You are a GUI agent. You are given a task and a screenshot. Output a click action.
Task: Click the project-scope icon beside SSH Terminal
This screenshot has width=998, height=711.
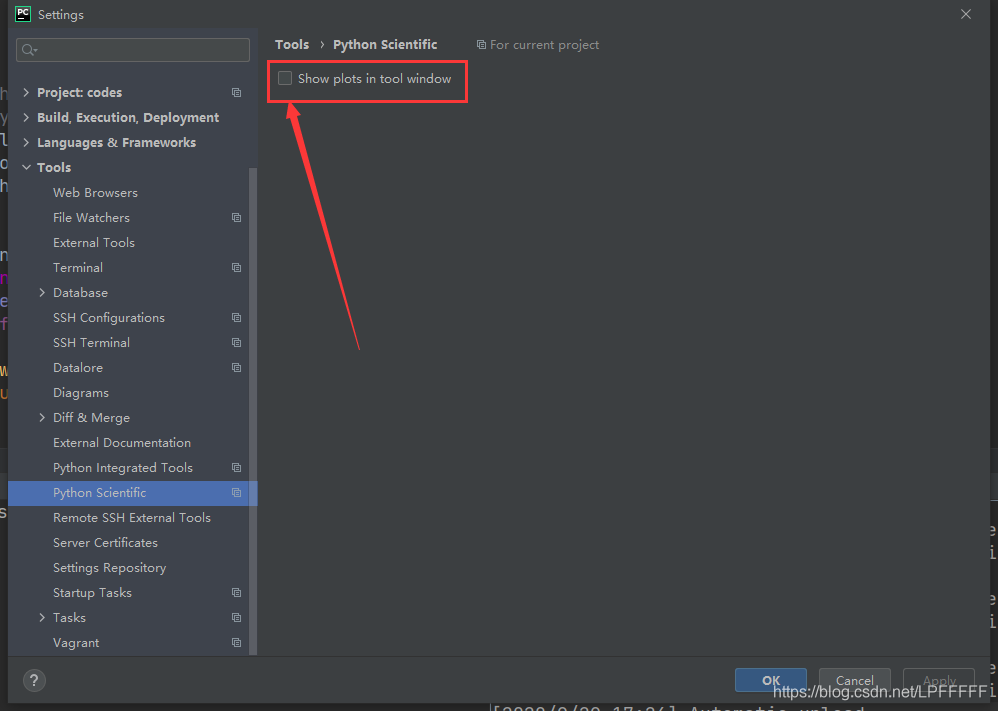(237, 342)
